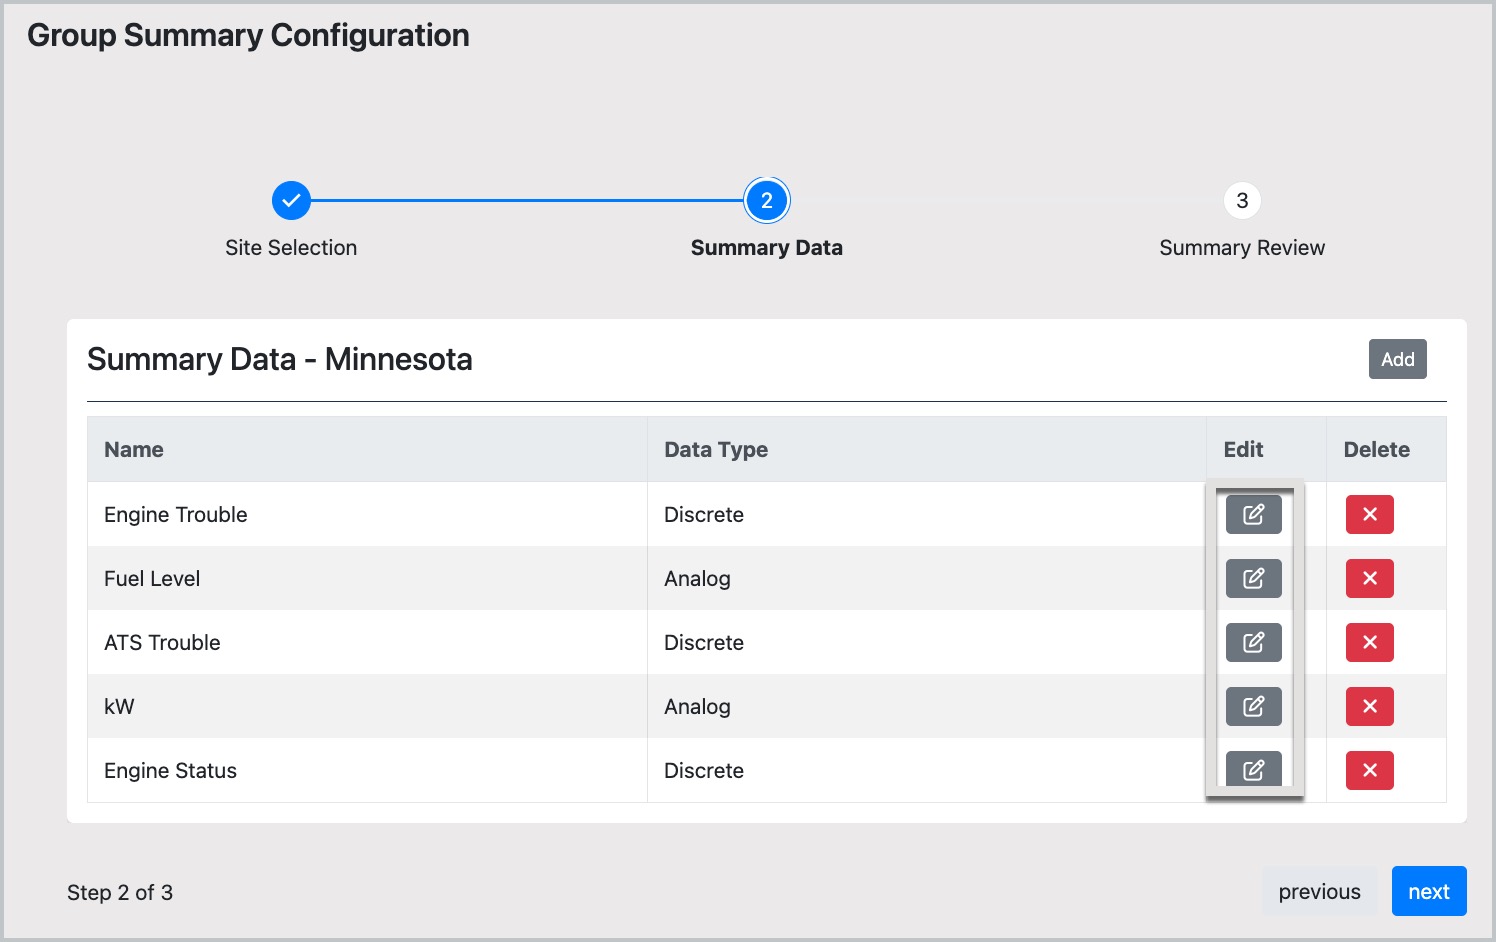Select the Site Selection step label
This screenshot has width=1496, height=942.
[x=291, y=248]
